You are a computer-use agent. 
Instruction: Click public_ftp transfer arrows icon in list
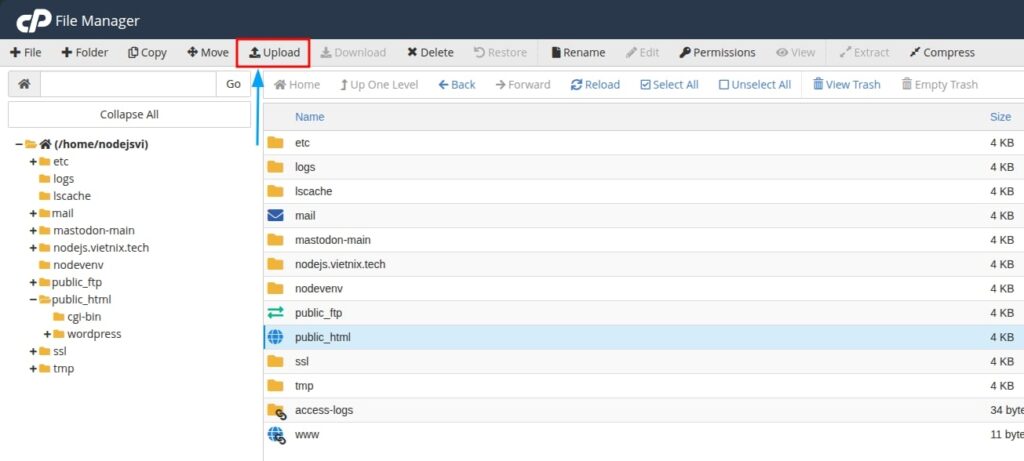[276, 313]
